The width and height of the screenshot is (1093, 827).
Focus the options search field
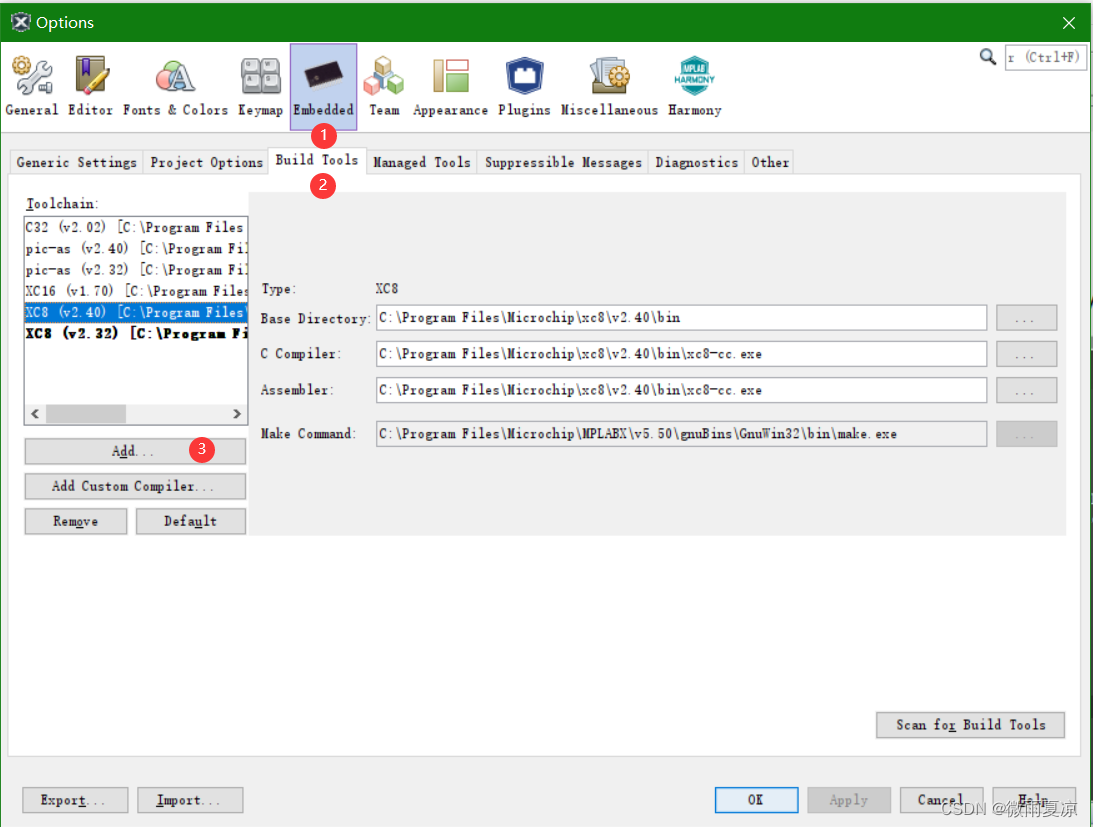point(1045,57)
